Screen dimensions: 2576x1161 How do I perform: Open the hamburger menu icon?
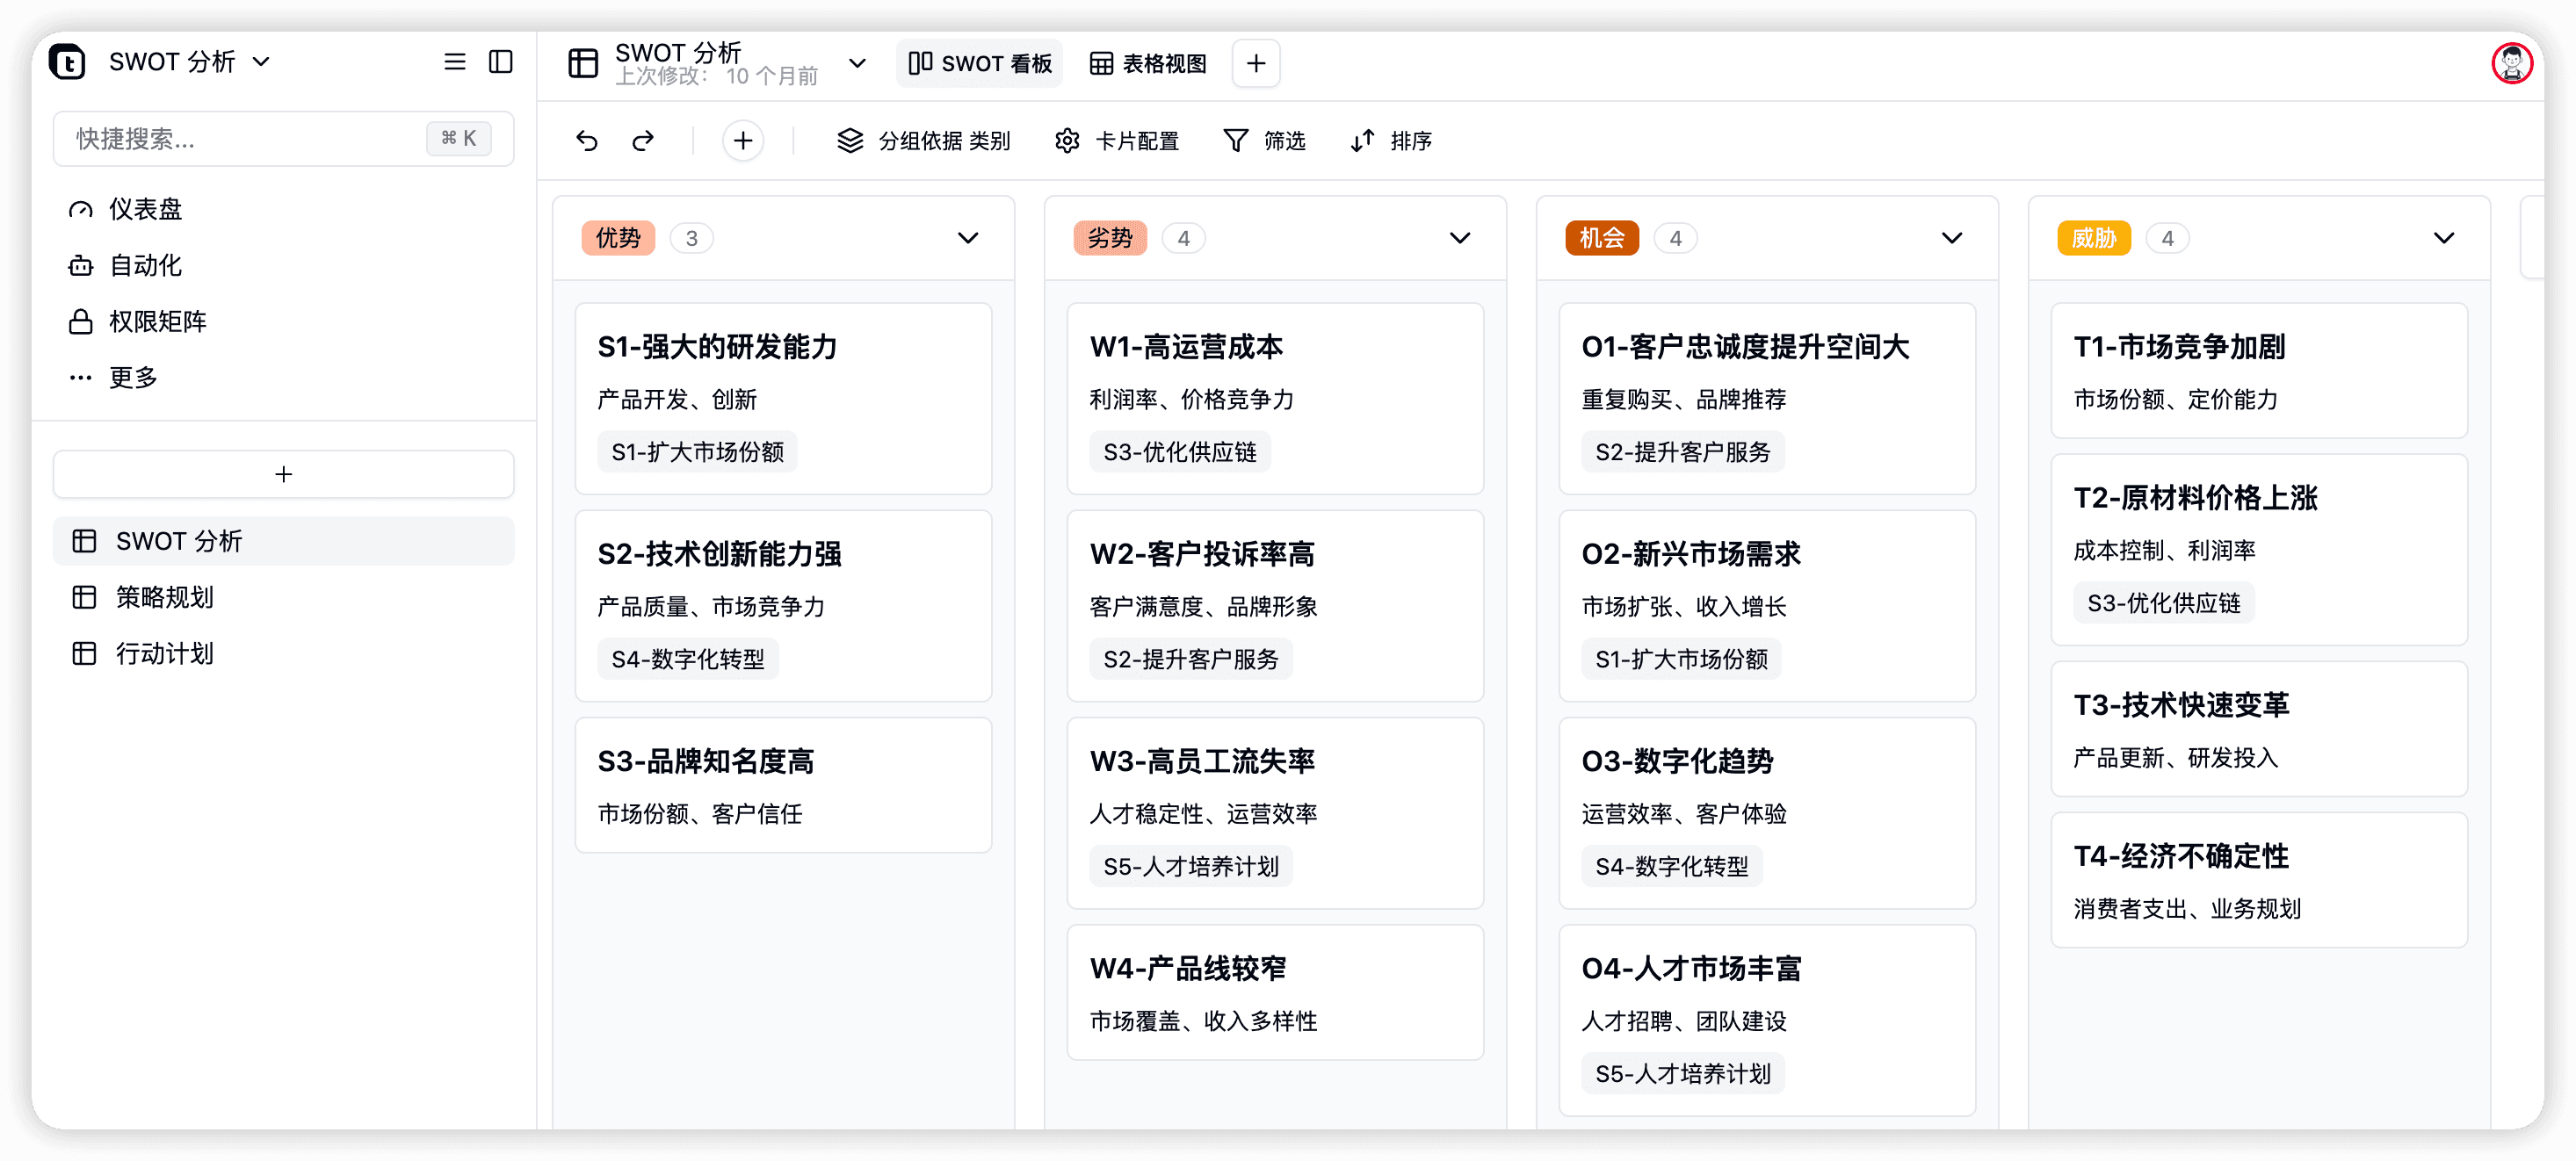[455, 62]
